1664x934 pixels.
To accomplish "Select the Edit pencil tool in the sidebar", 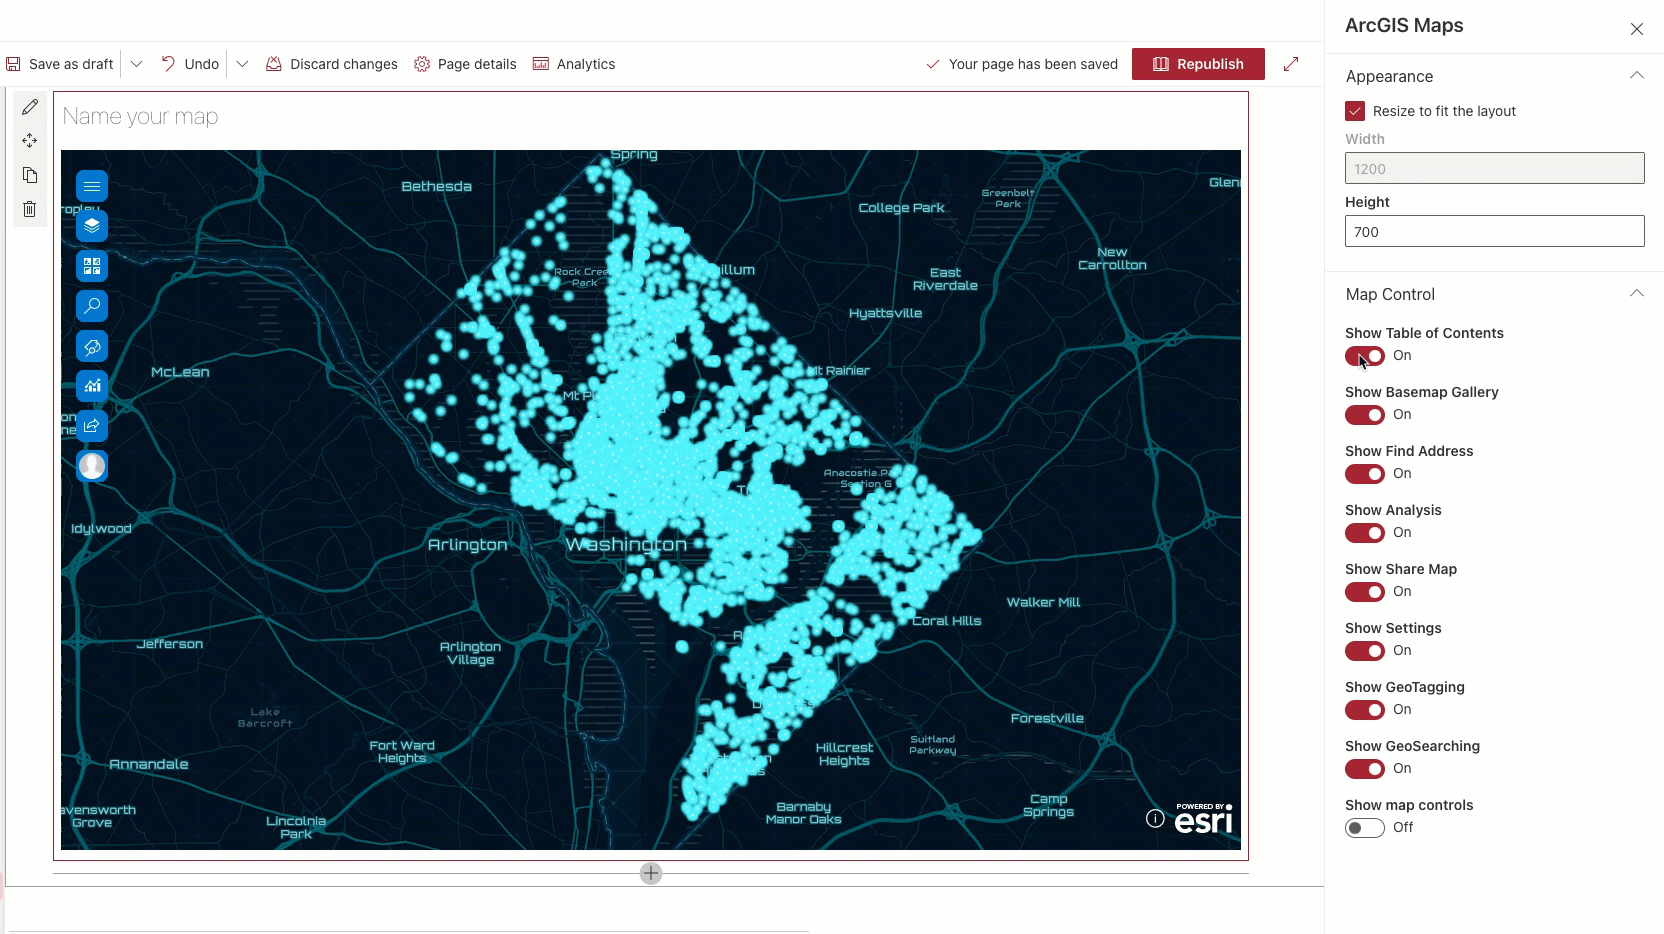I will [29, 106].
